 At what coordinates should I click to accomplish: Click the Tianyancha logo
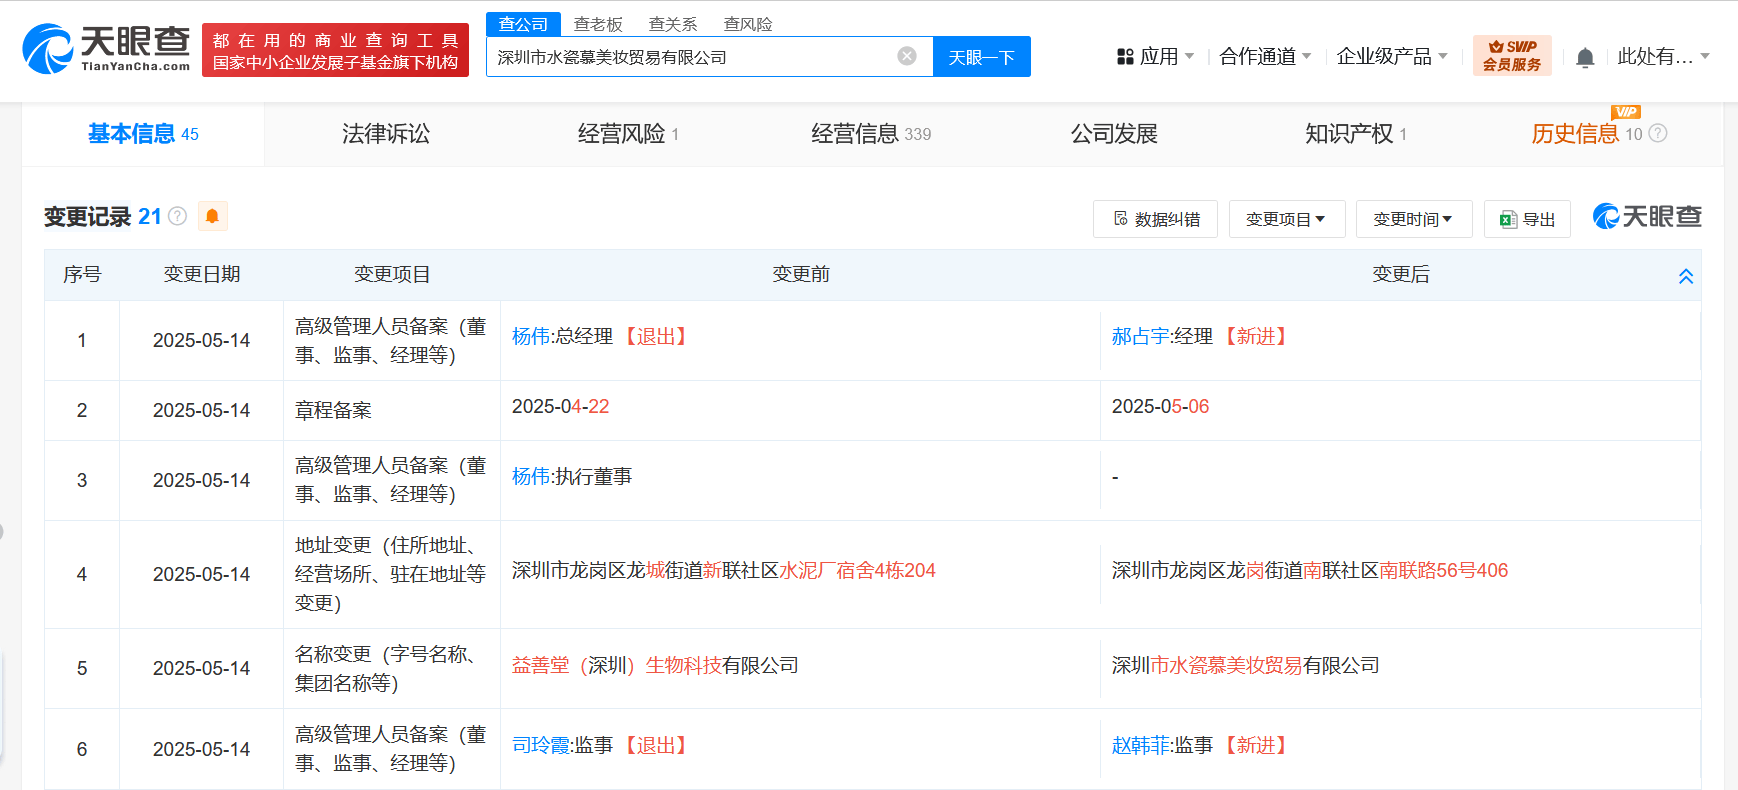tap(106, 49)
